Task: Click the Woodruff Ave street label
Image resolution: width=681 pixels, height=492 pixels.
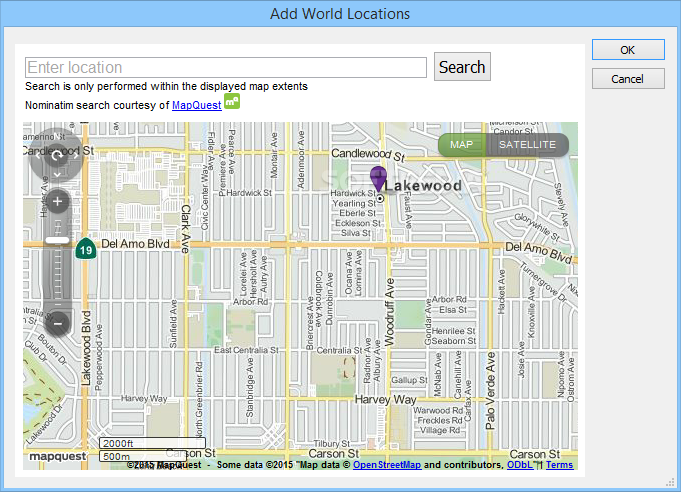Action: coord(390,312)
